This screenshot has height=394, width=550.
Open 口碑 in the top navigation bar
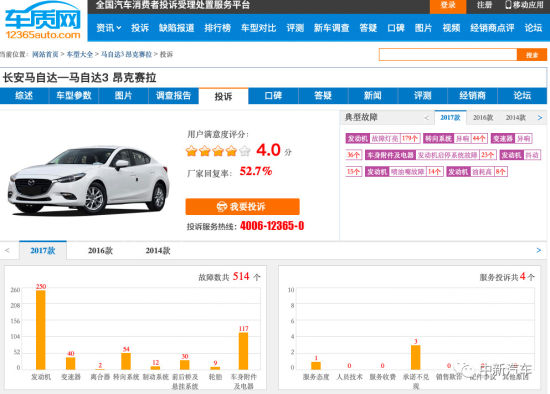click(396, 28)
